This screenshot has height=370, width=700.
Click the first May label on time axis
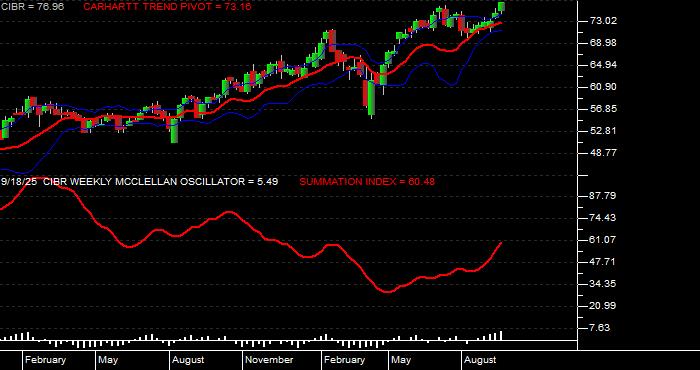(108, 360)
